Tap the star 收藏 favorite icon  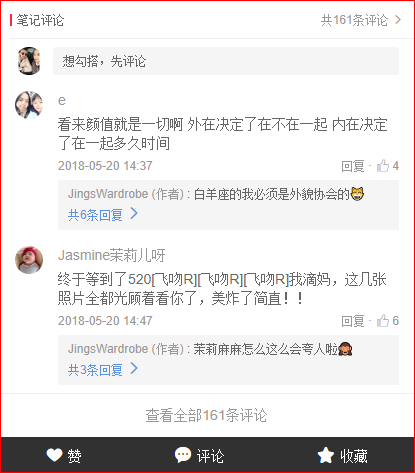[x=325, y=455]
